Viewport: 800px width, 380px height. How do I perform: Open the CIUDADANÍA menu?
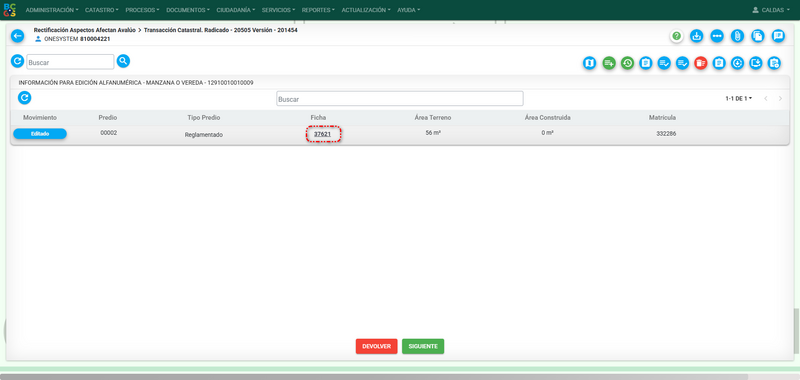pos(236,10)
